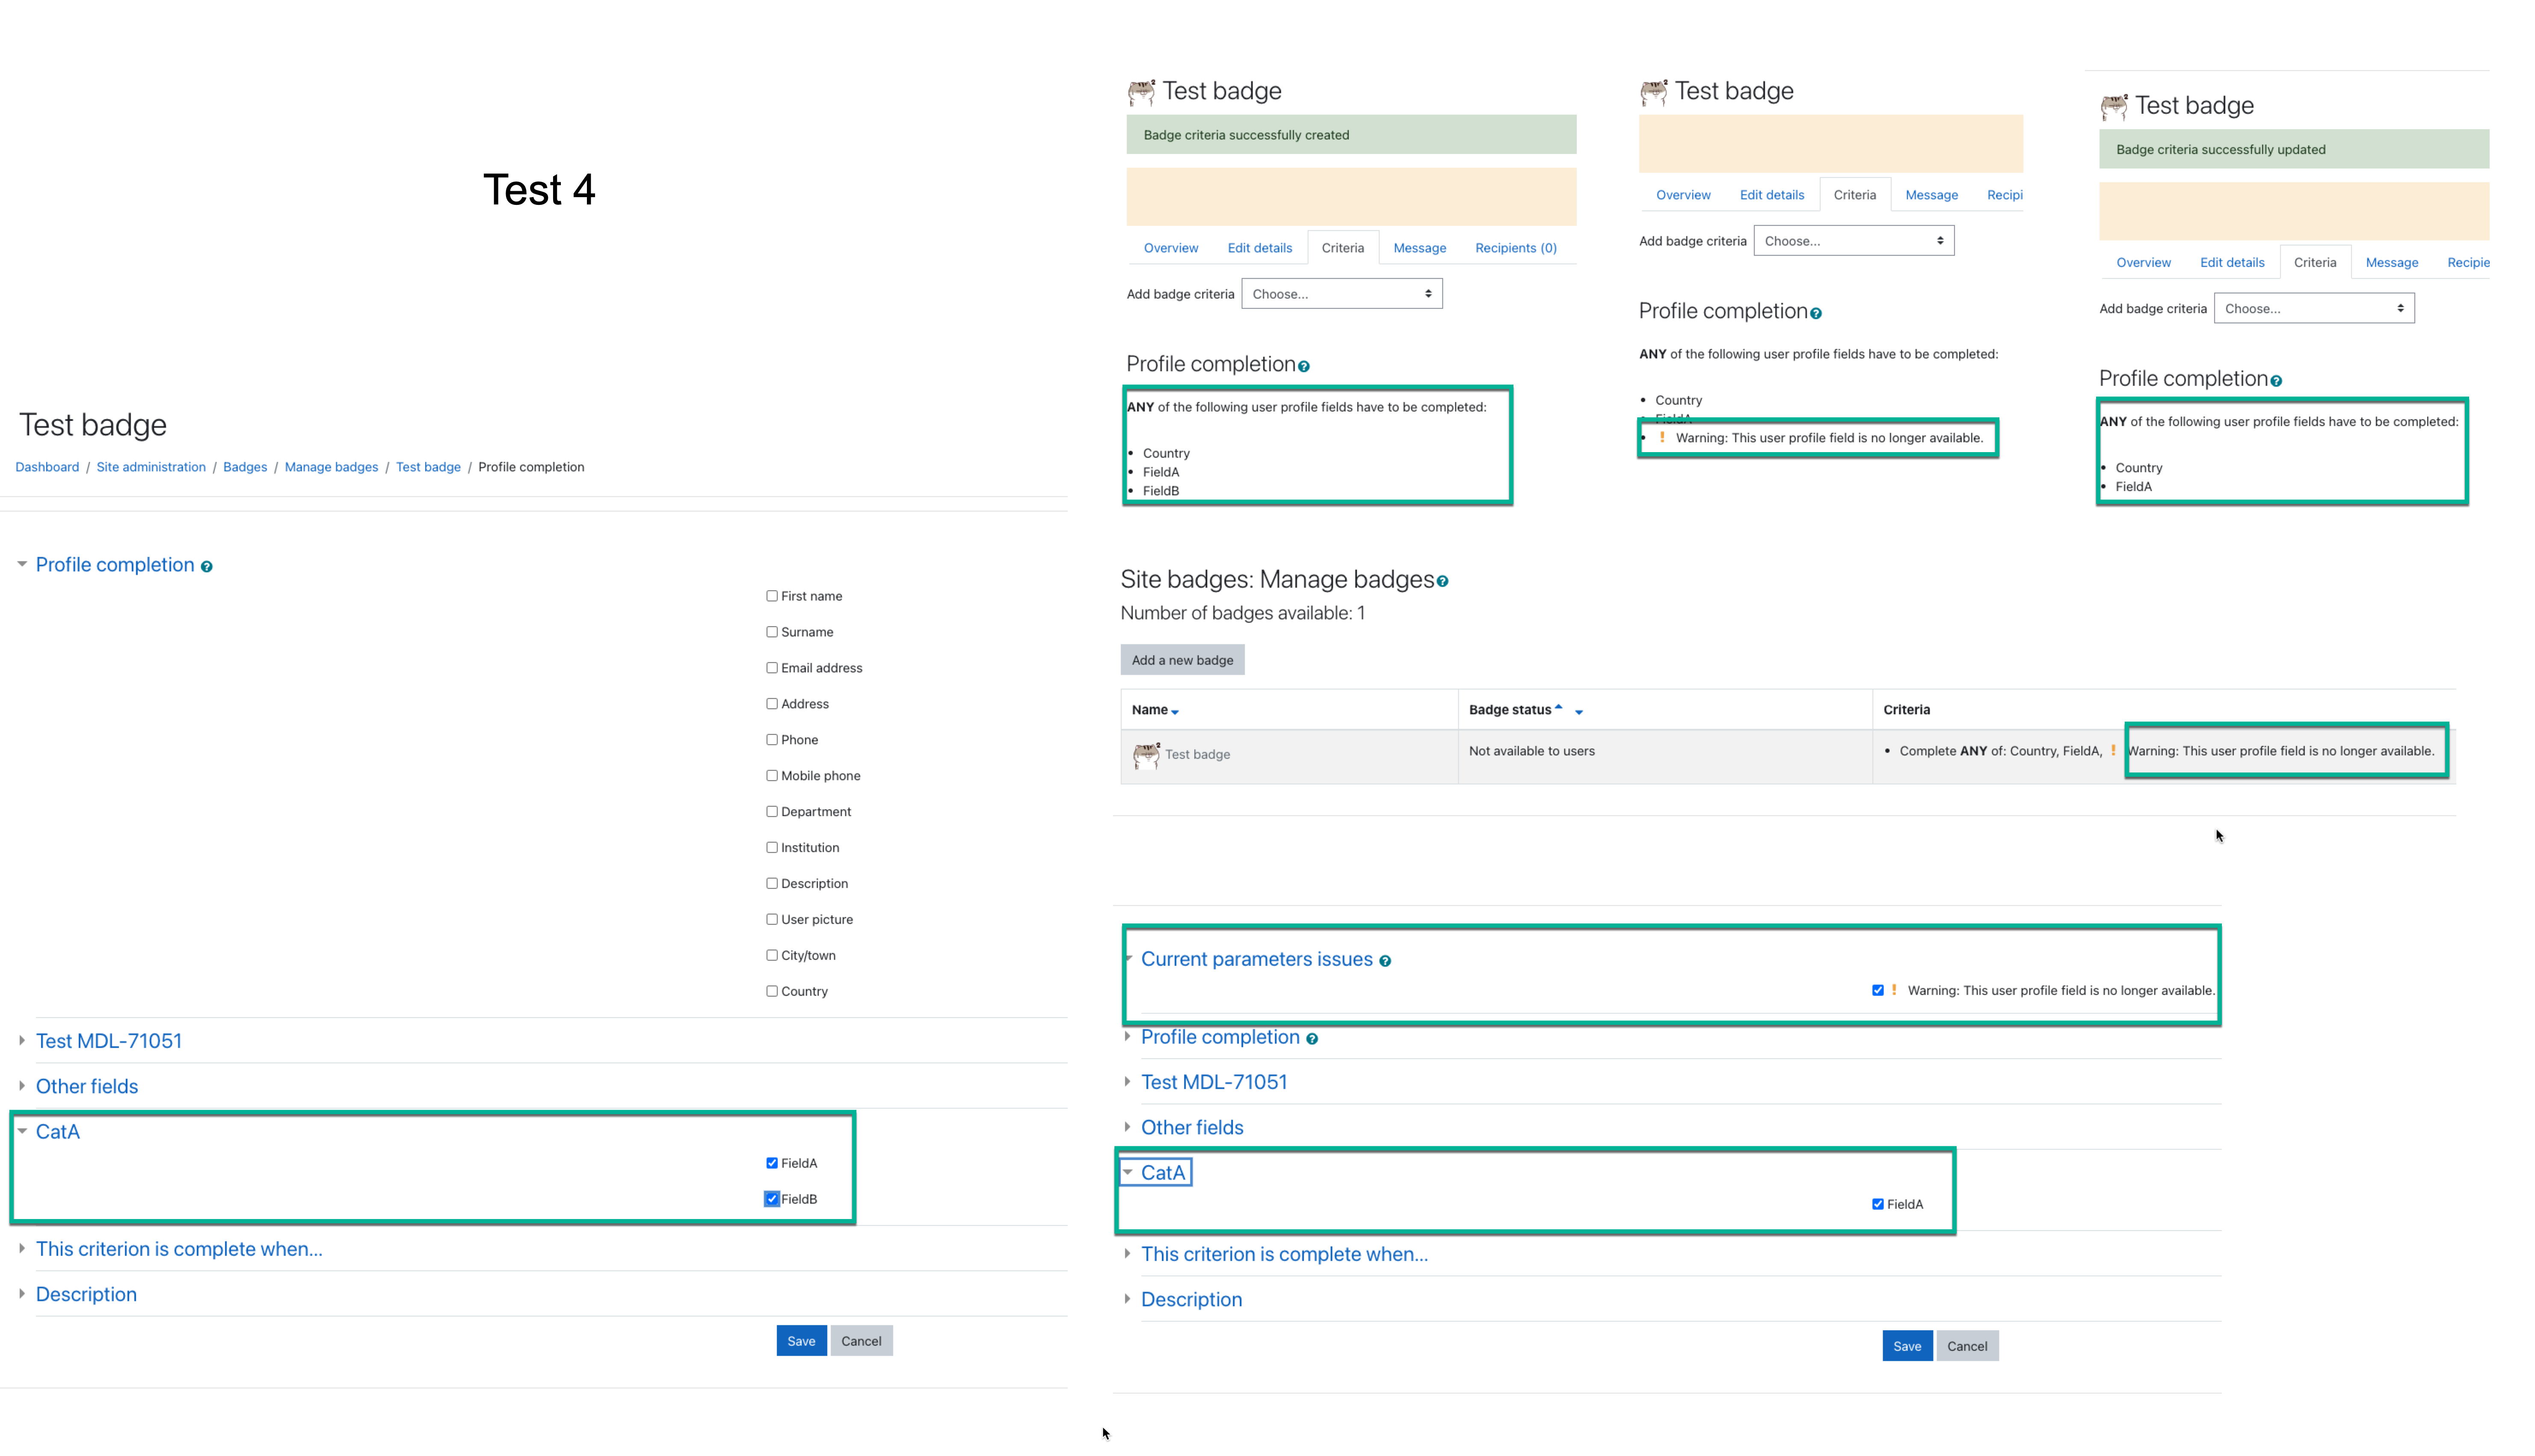
Task: Check the Institution checkbox
Action: click(x=772, y=848)
